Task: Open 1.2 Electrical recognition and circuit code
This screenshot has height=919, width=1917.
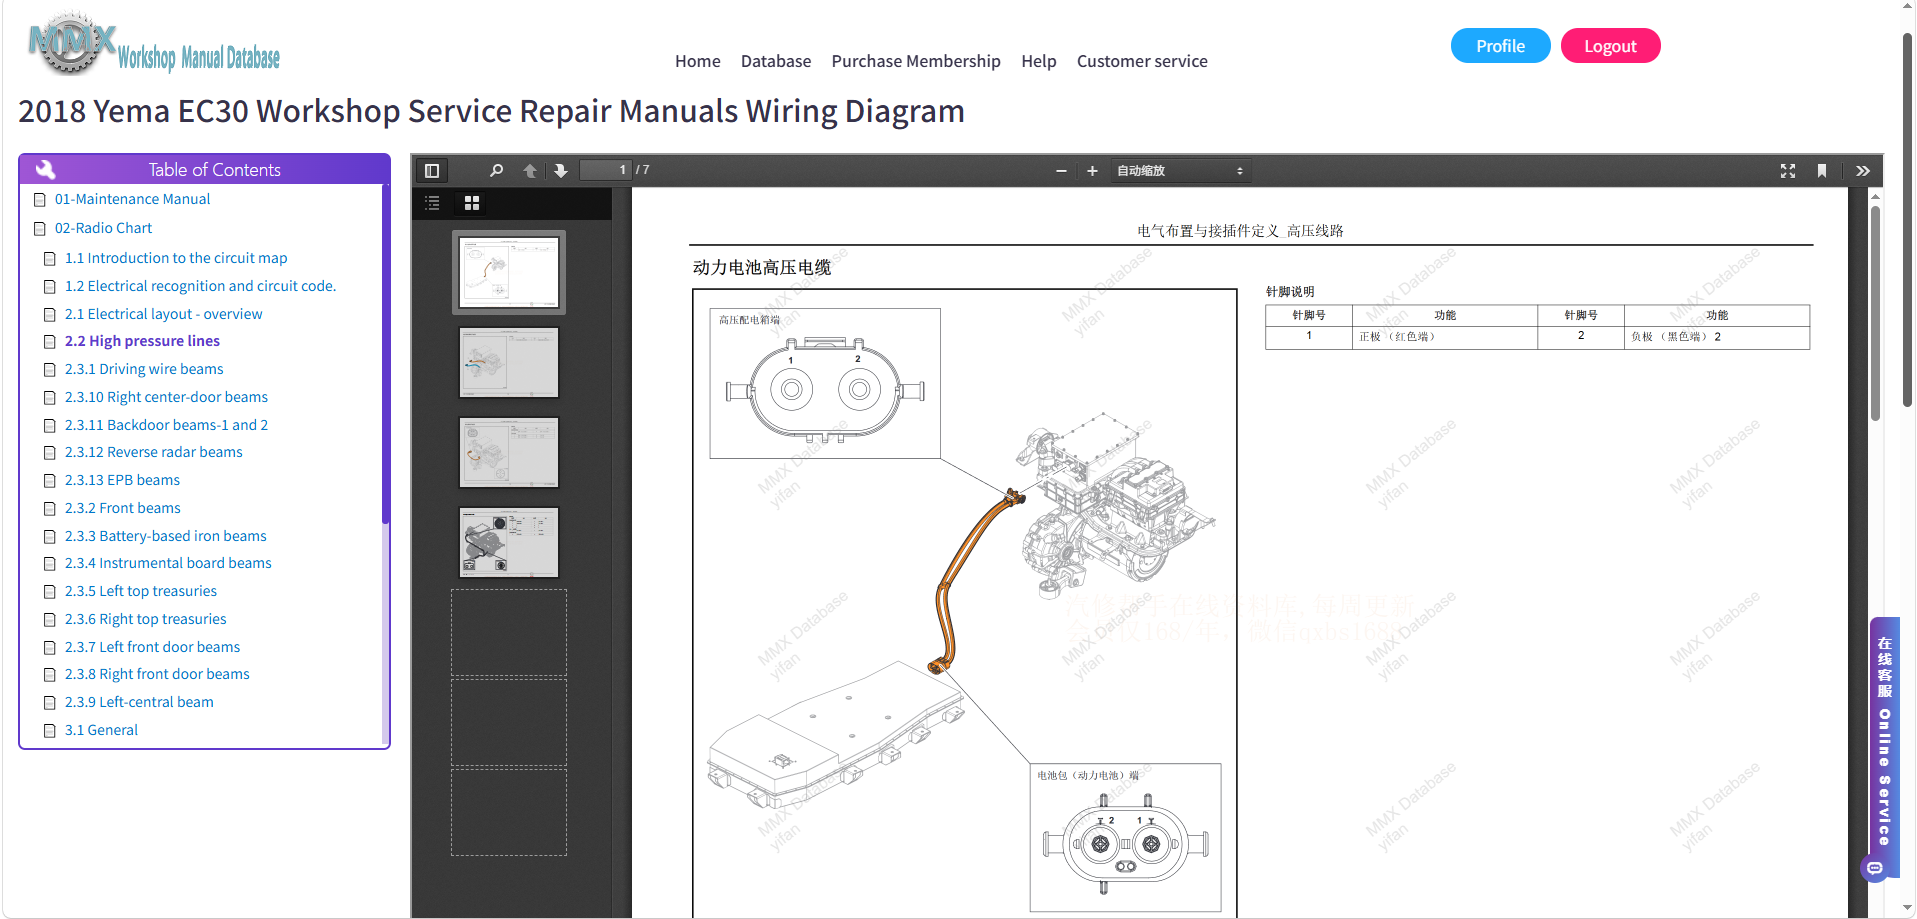Action: [x=200, y=286]
